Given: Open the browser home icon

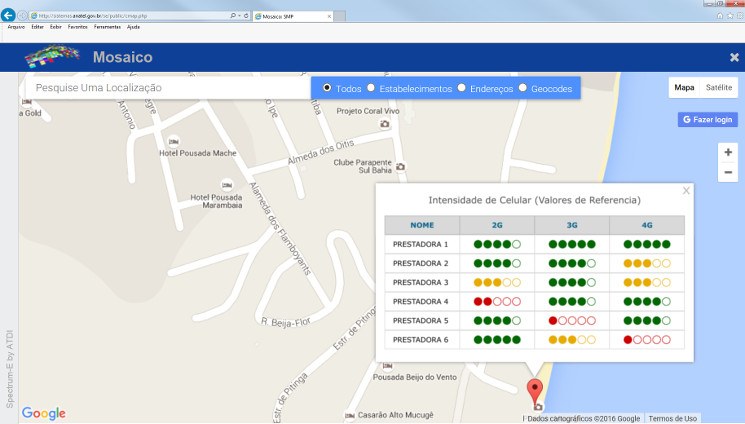Looking at the screenshot, I should (x=720, y=16).
